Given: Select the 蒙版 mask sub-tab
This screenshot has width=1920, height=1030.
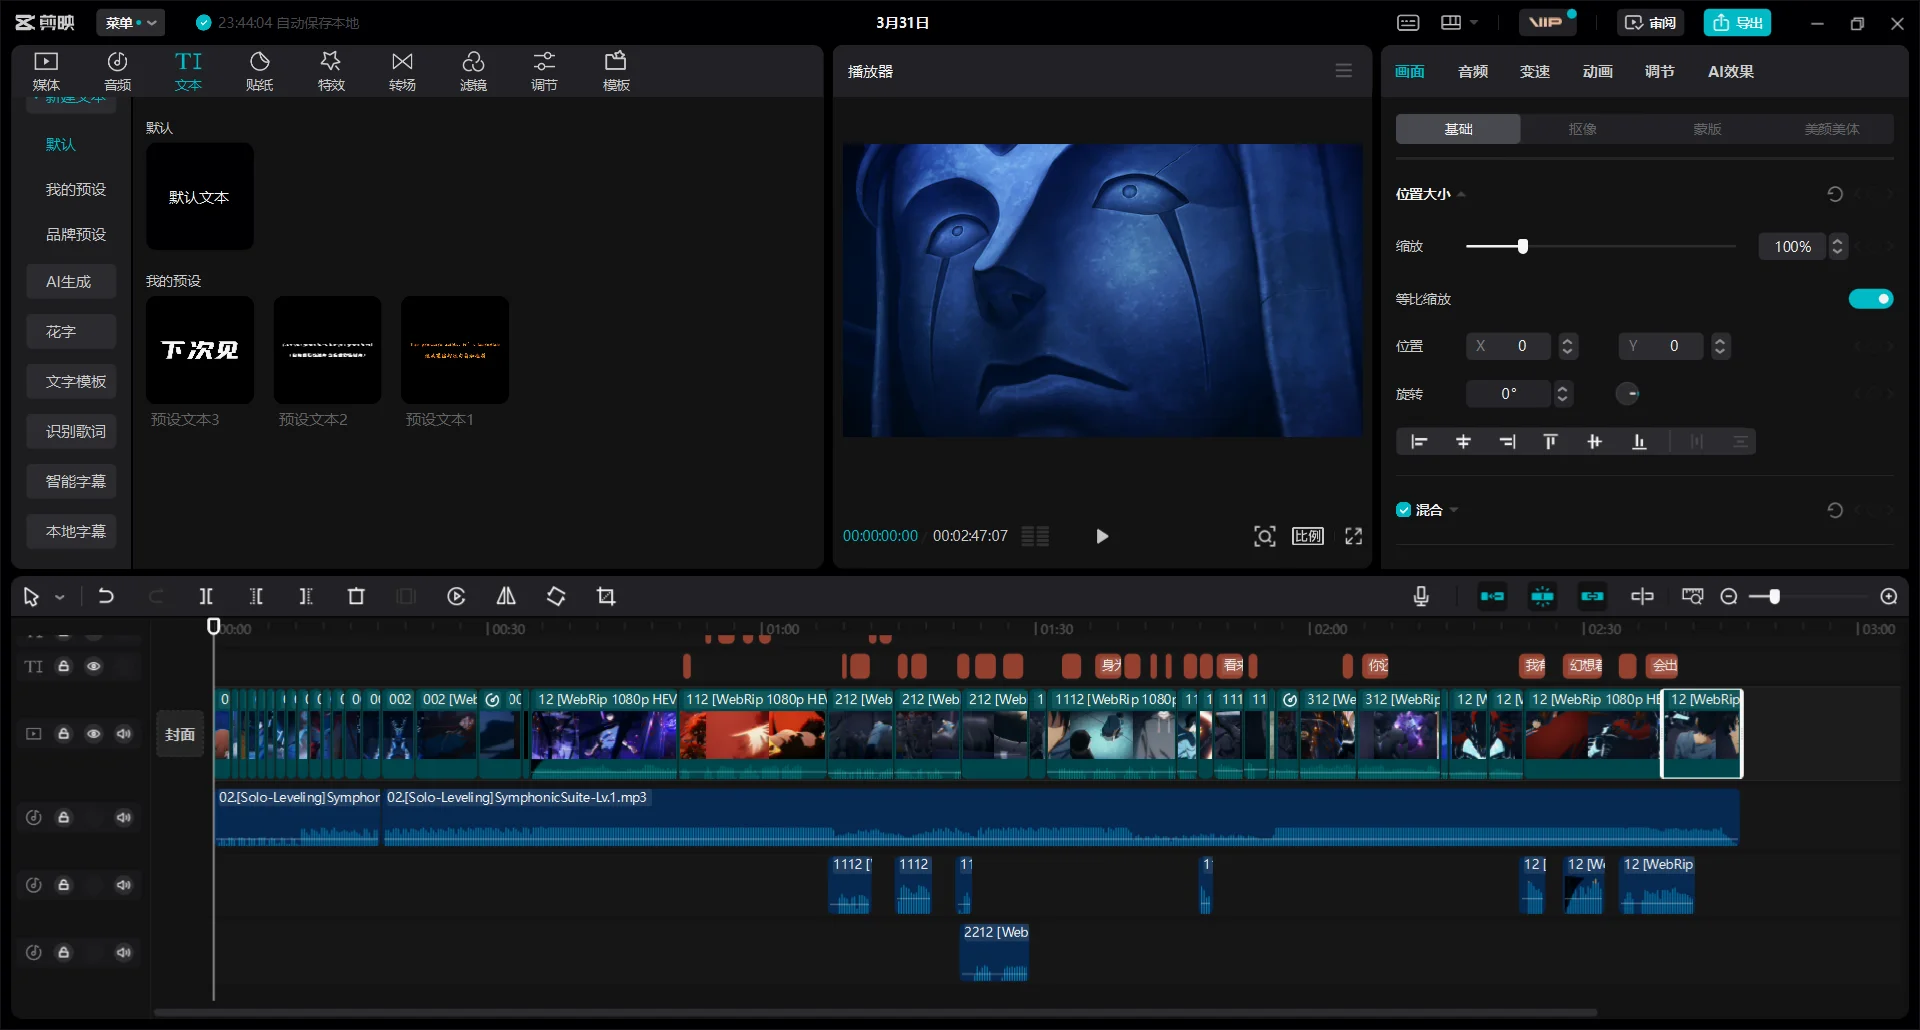Looking at the screenshot, I should pyautogui.click(x=1707, y=129).
